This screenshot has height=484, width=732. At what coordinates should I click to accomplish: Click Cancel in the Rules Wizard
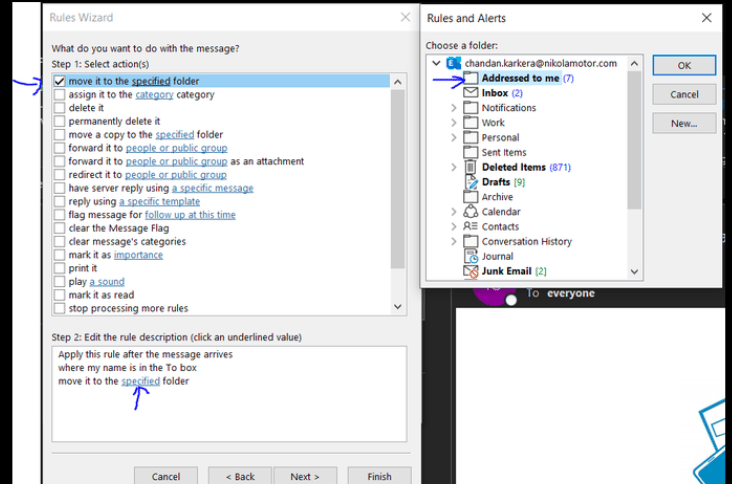[166, 476]
